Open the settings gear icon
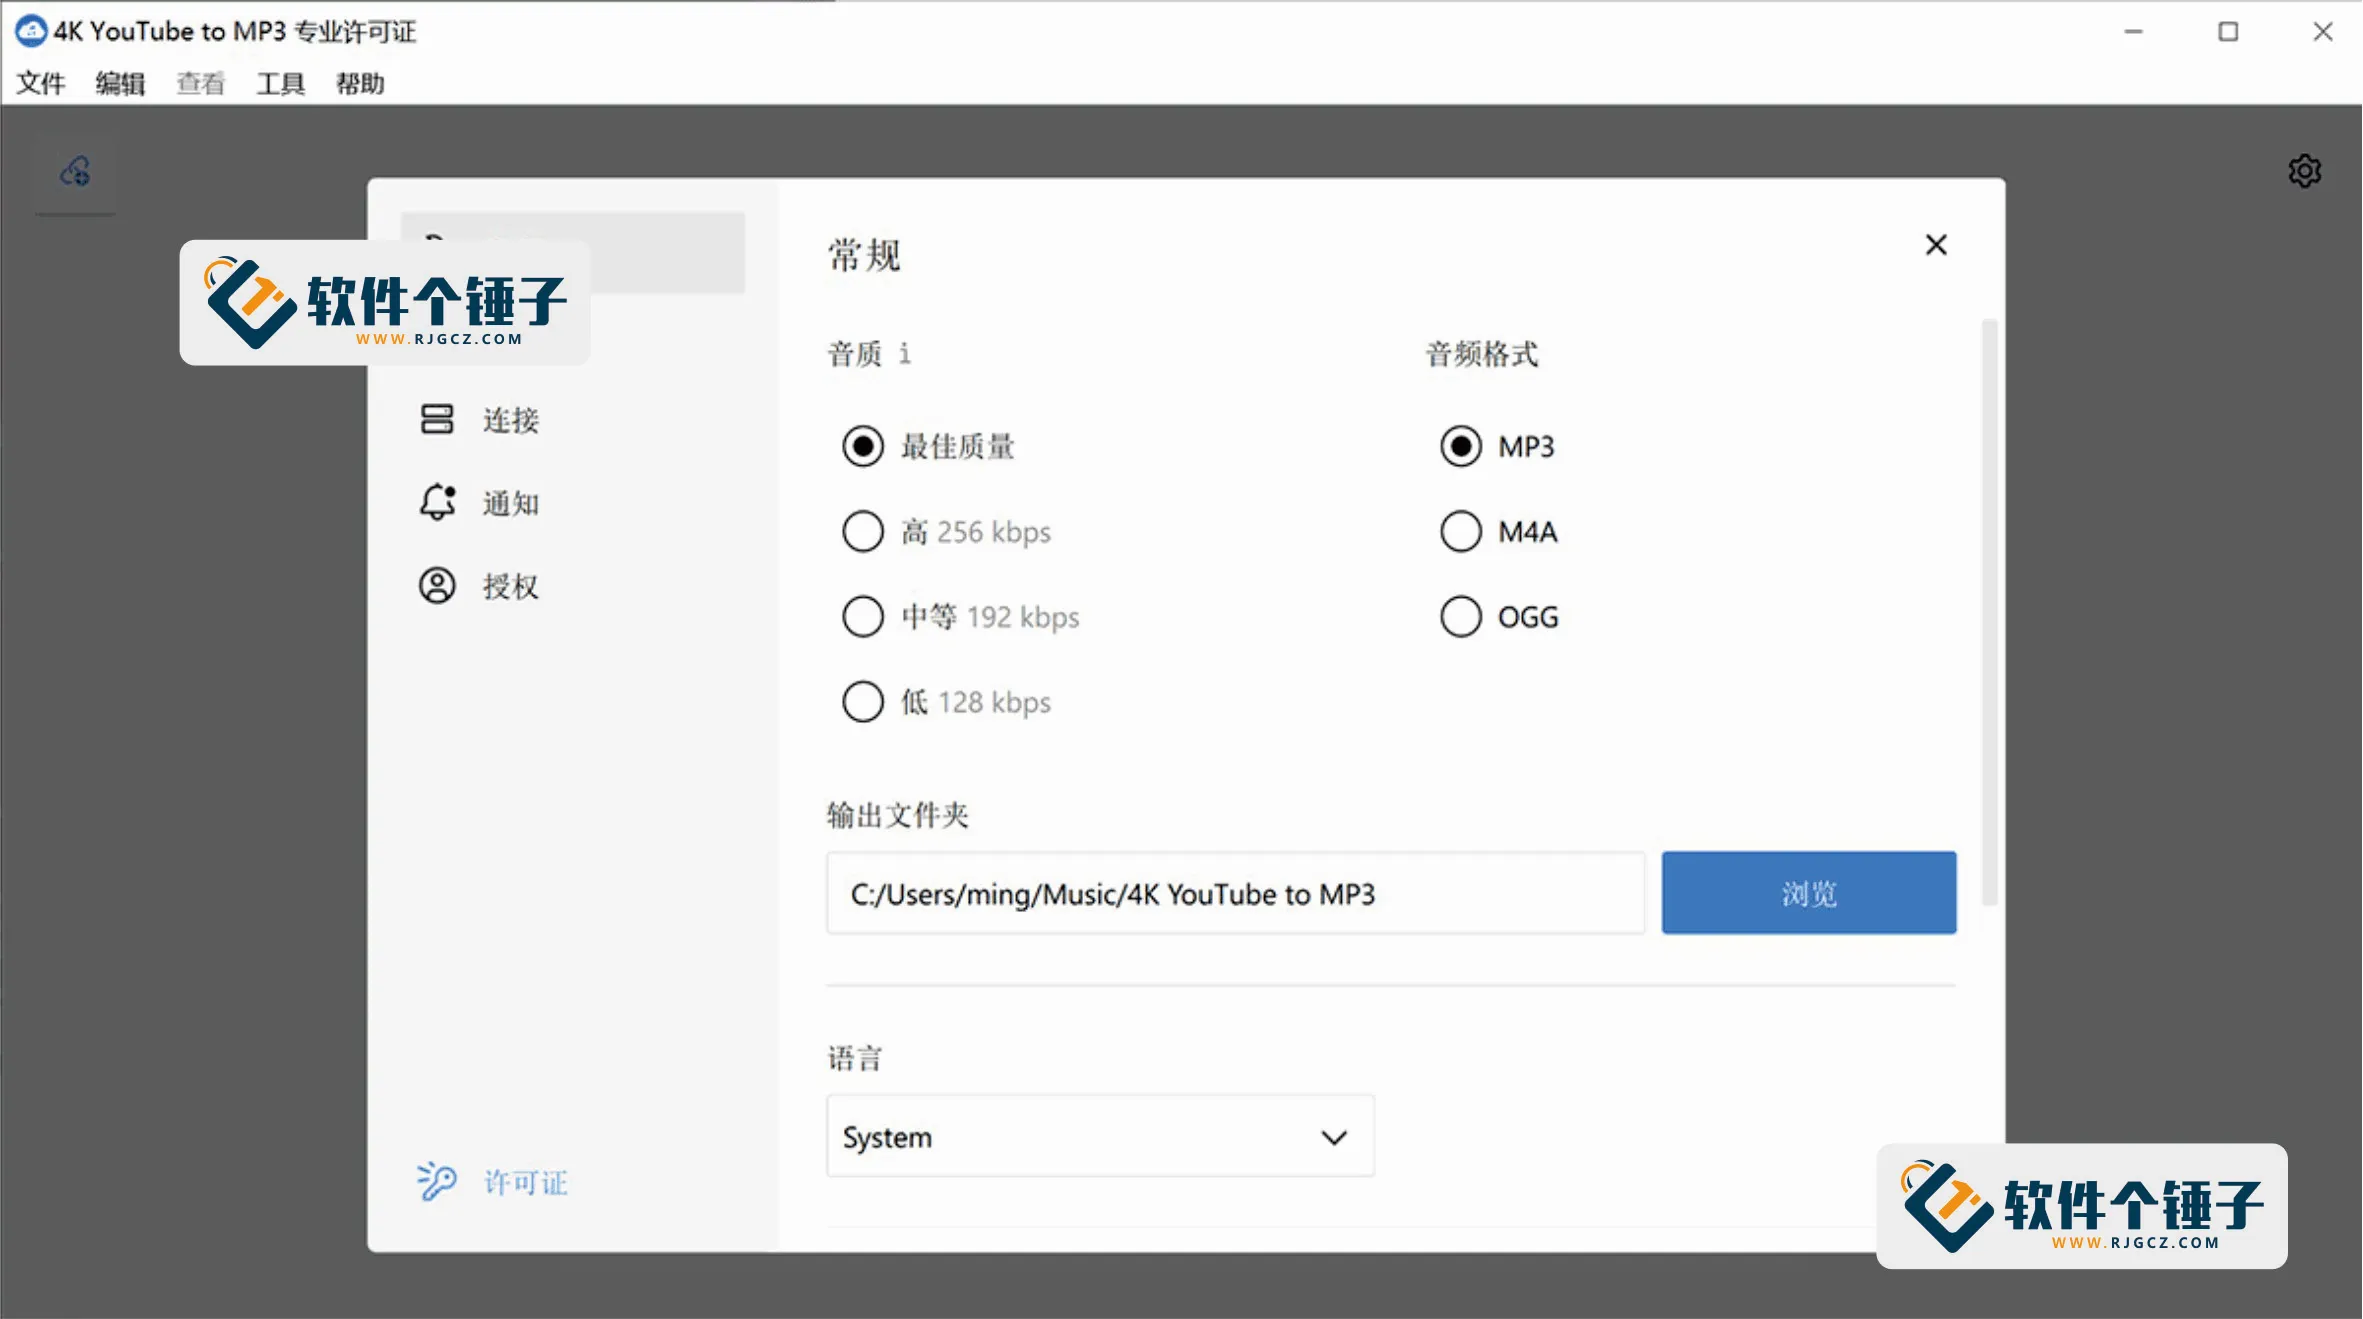The width and height of the screenshot is (2363, 1319). [2305, 171]
